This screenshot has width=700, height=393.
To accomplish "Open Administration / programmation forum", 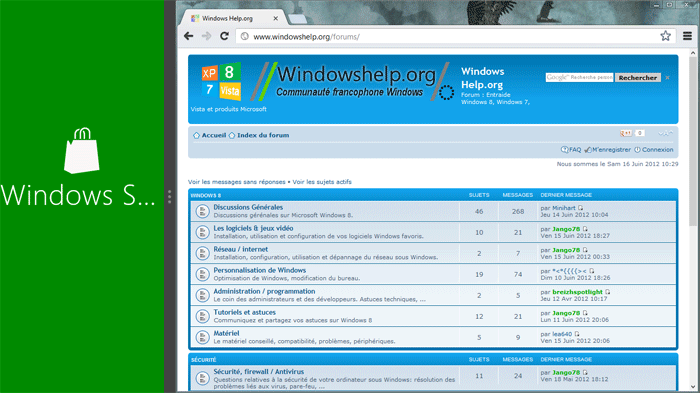I will (264, 291).
